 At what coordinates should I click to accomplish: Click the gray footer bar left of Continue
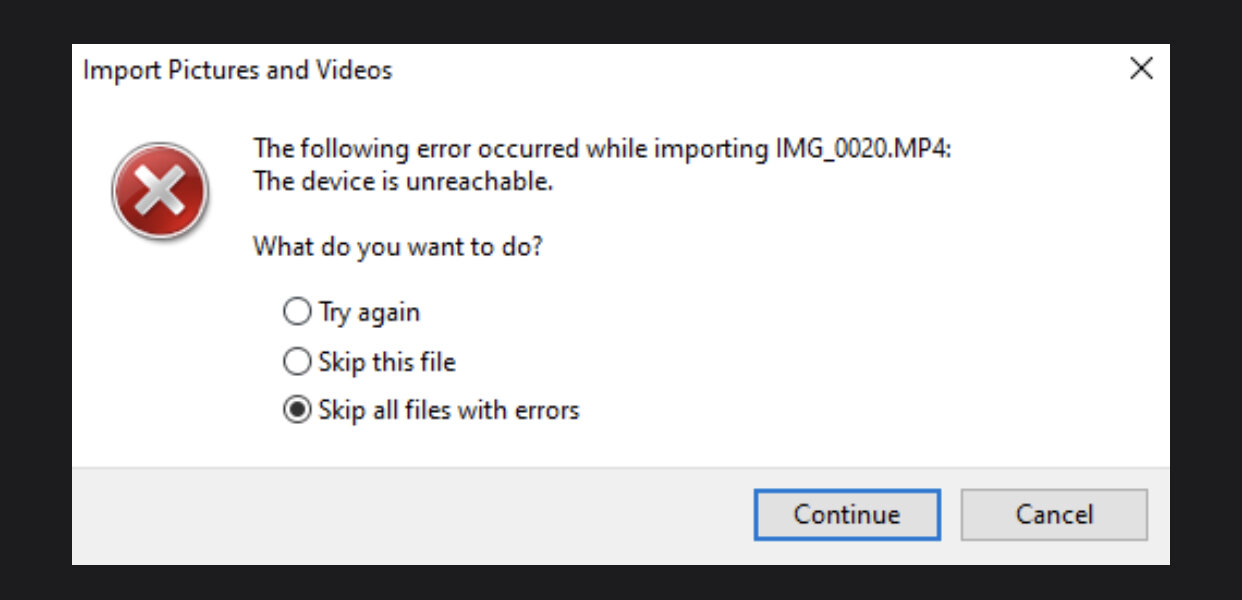pos(400,514)
